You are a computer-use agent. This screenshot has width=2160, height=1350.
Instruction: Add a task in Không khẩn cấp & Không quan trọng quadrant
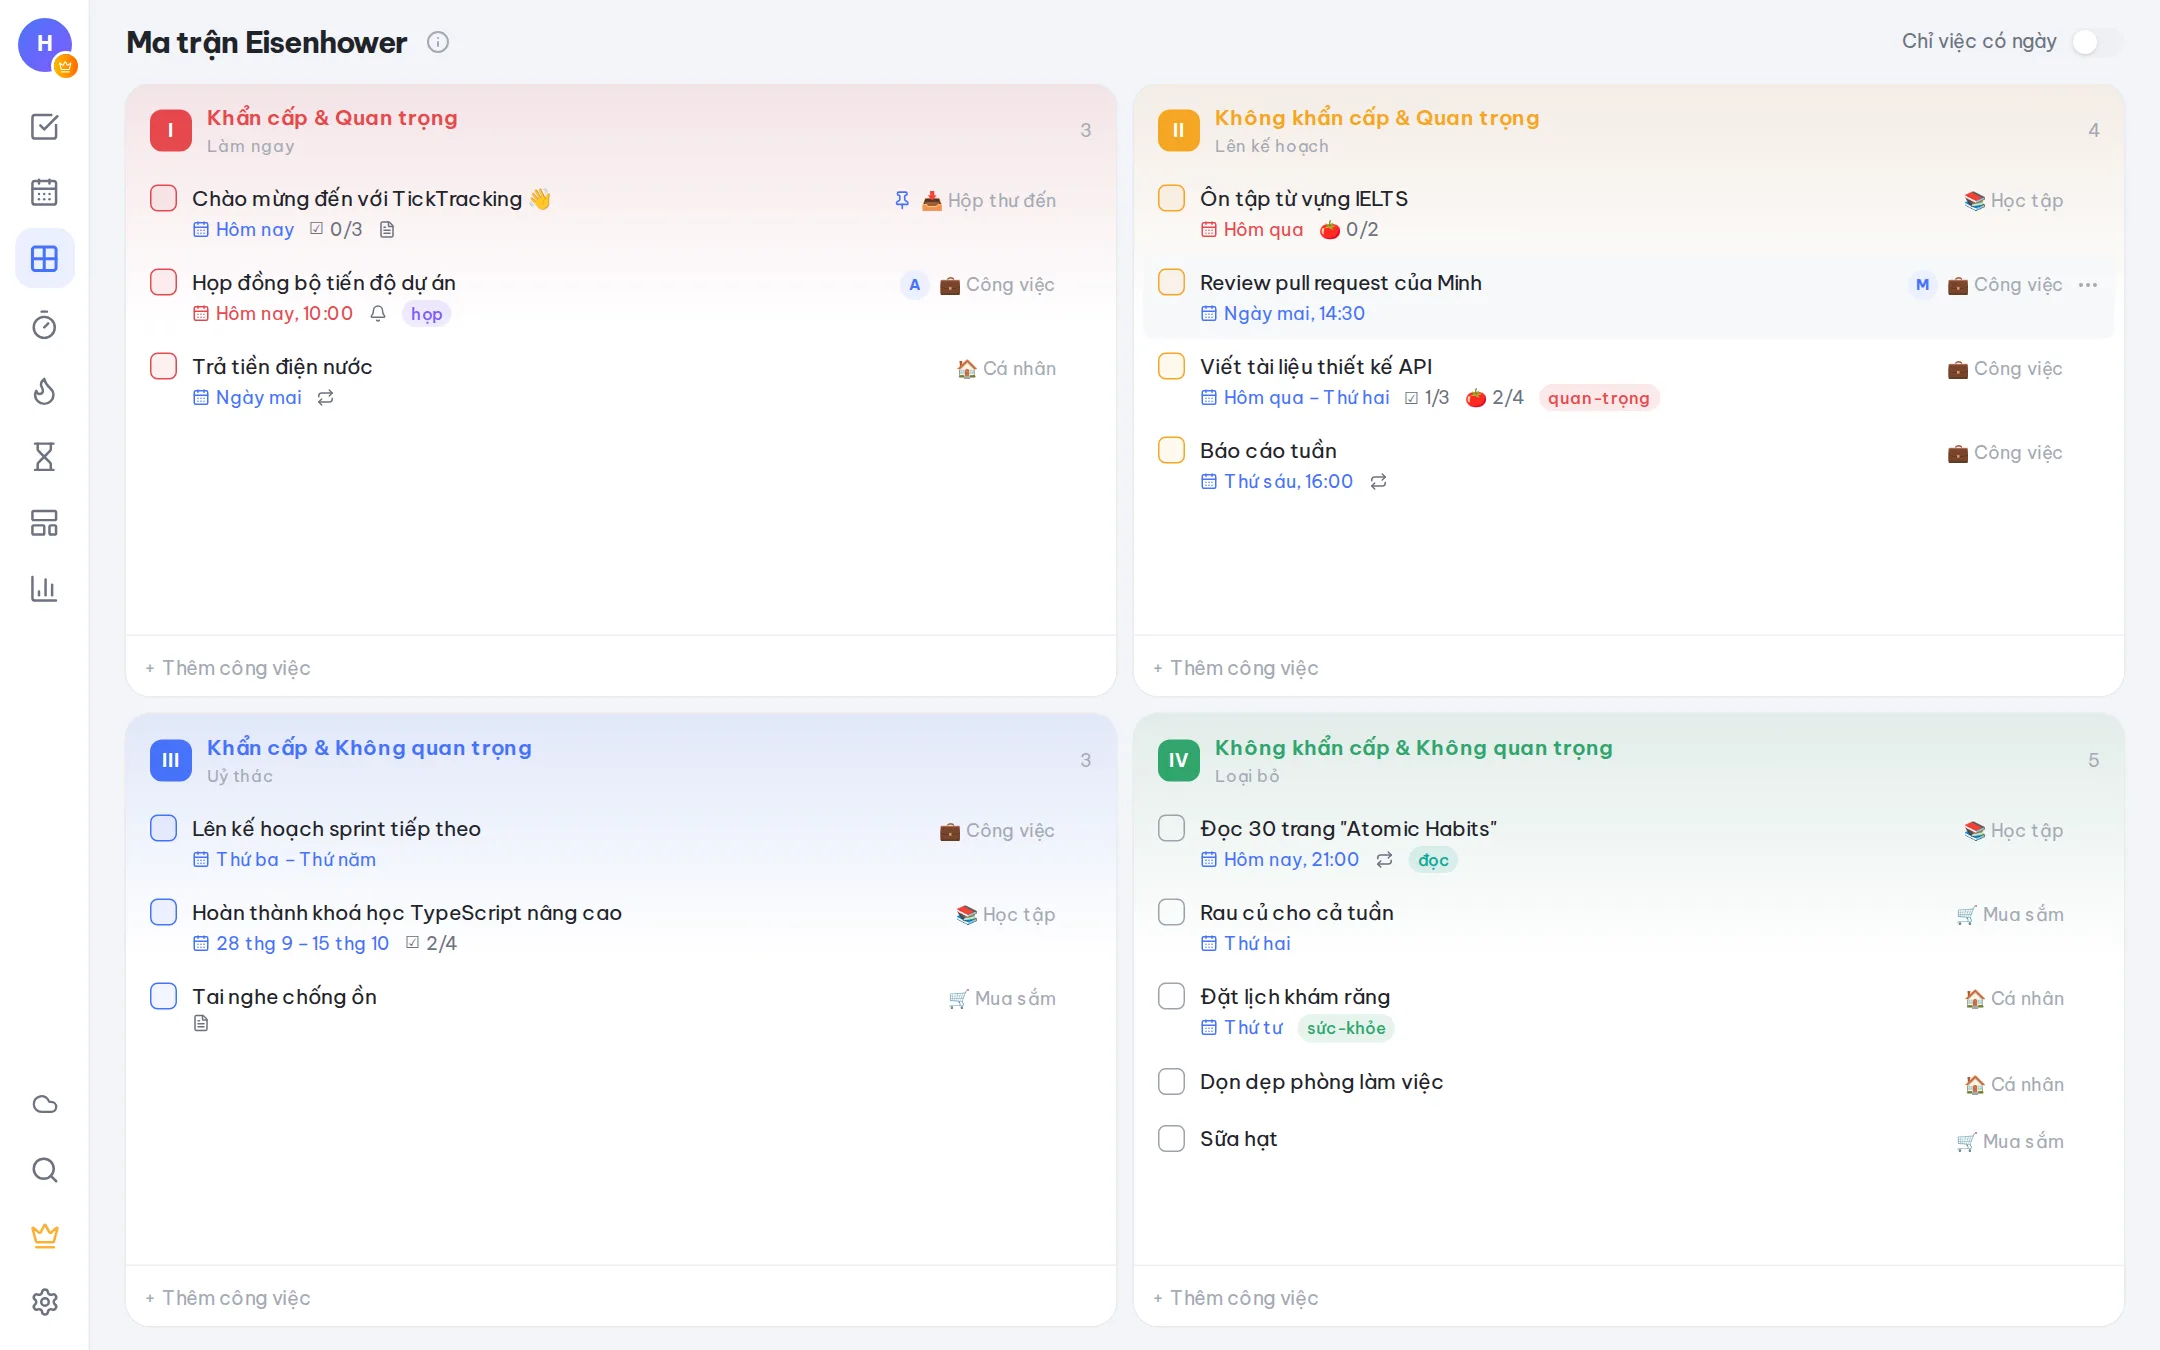[x=1628, y=1297]
